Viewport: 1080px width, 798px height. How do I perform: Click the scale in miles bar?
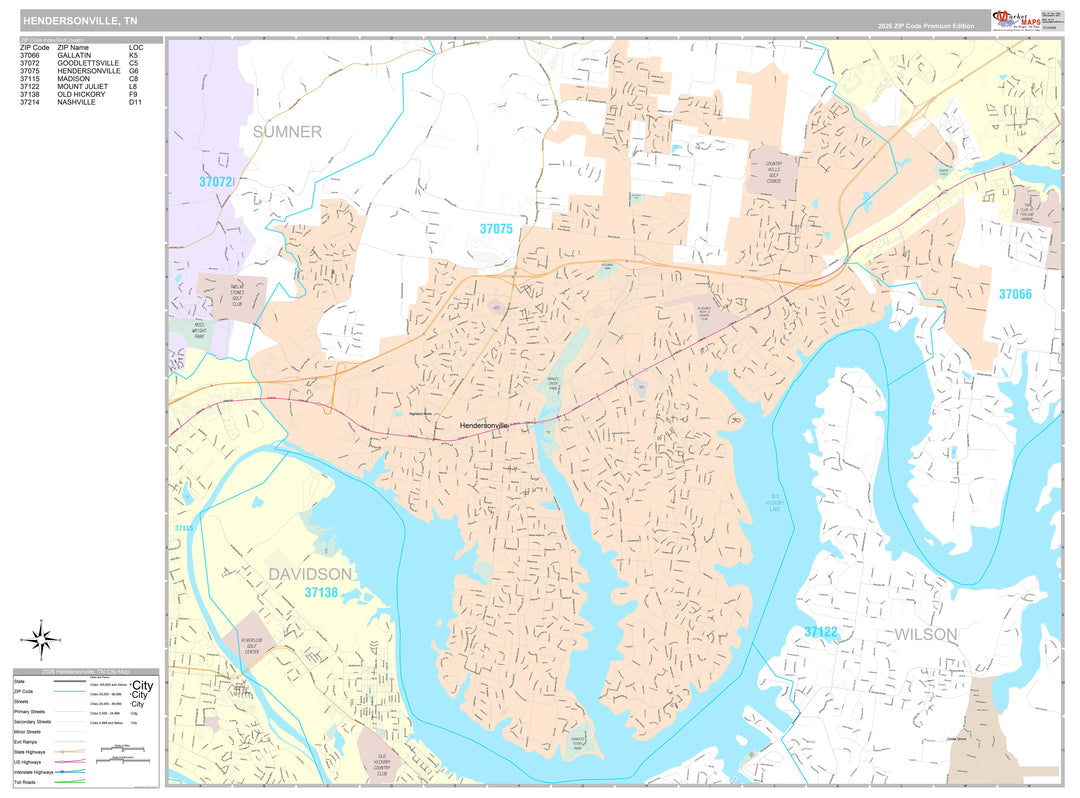[123, 748]
